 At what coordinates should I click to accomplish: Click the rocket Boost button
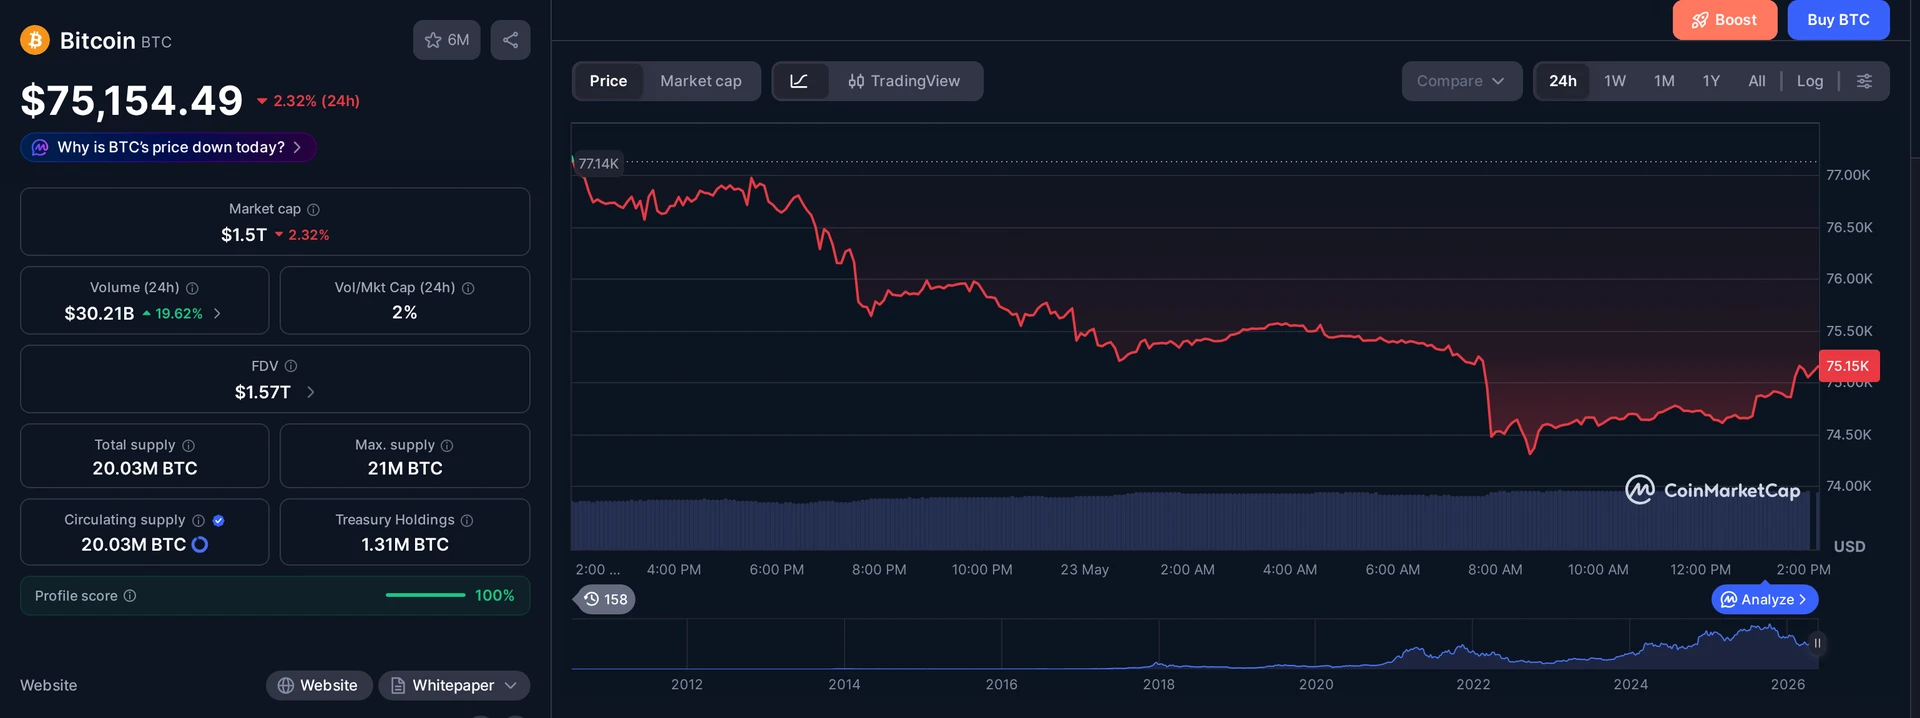tap(1724, 20)
